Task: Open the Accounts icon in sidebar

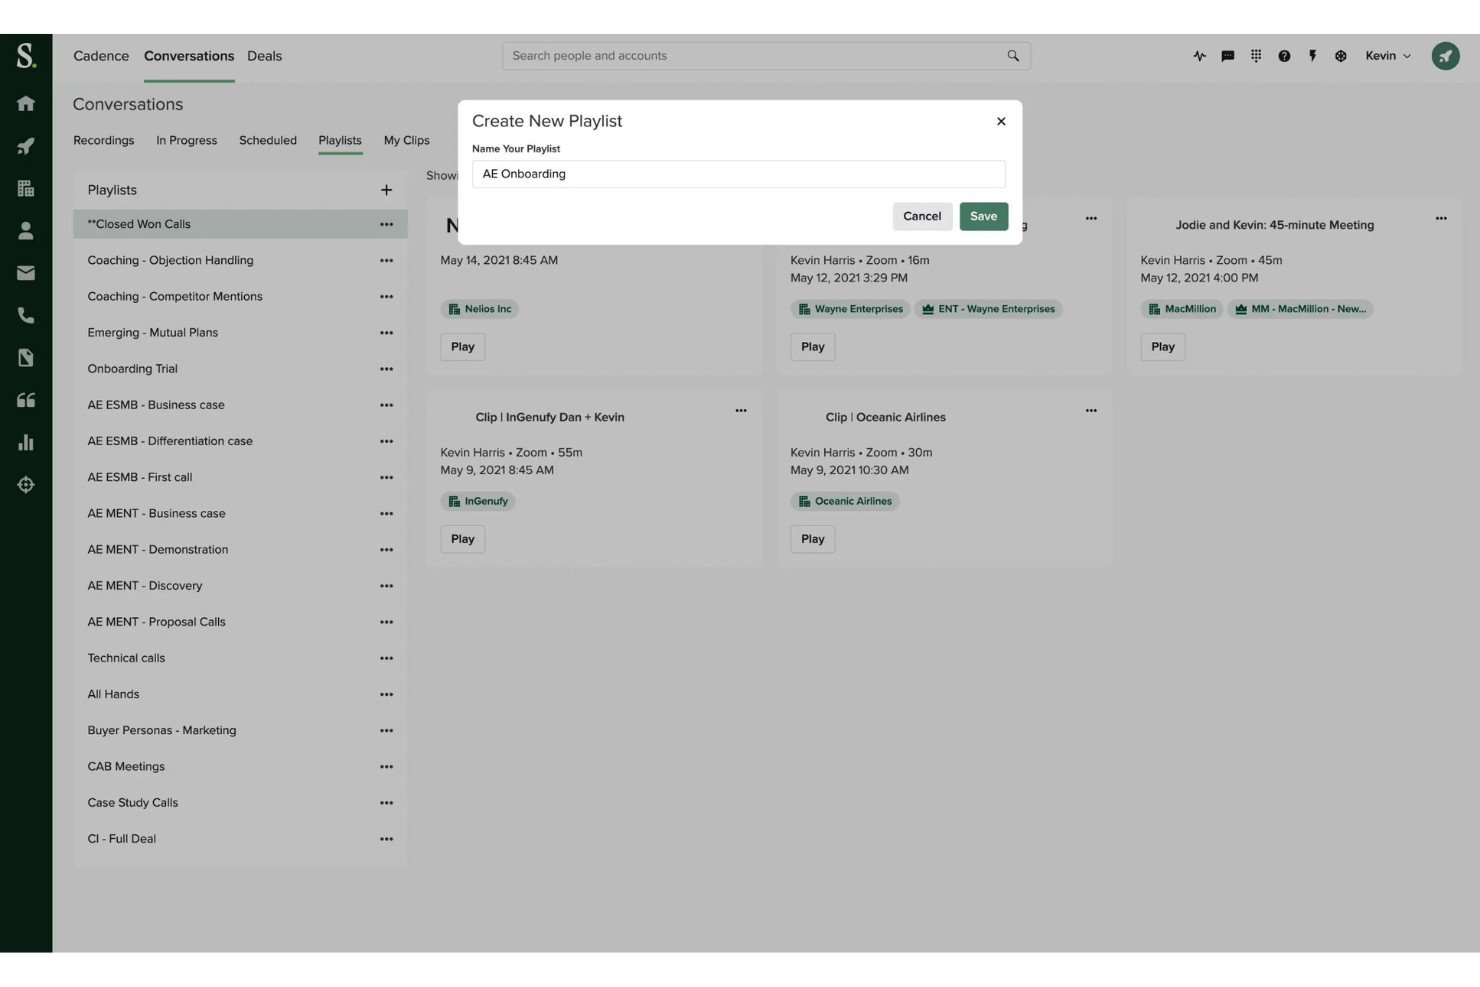Action: tap(26, 188)
